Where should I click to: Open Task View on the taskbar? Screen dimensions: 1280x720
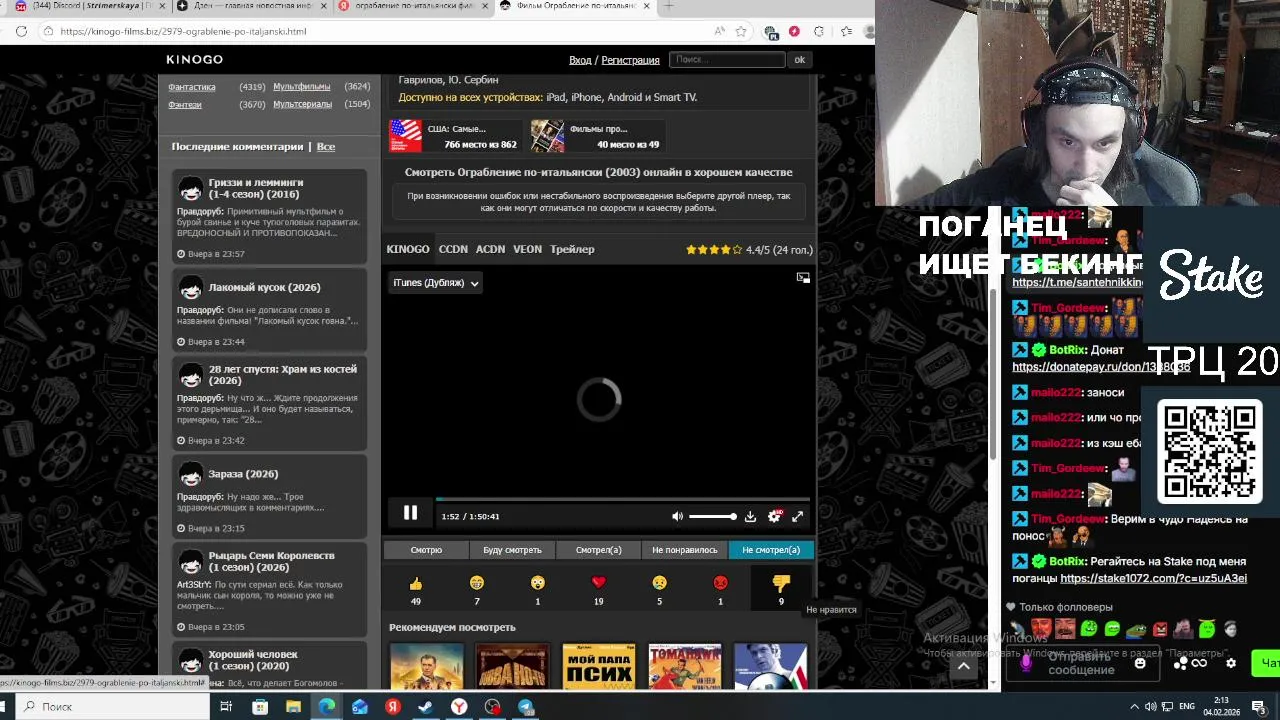click(226, 707)
